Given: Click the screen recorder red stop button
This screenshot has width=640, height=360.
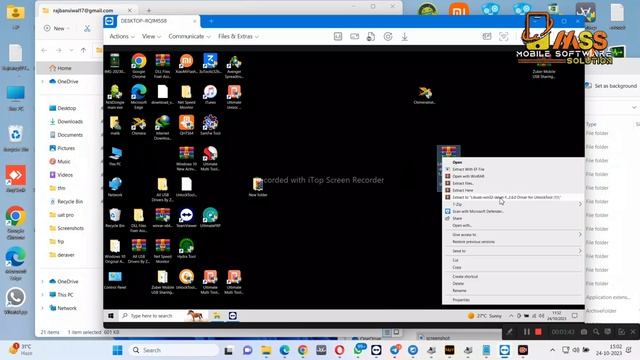Looking at the screenshot, I should pos(538,332).
